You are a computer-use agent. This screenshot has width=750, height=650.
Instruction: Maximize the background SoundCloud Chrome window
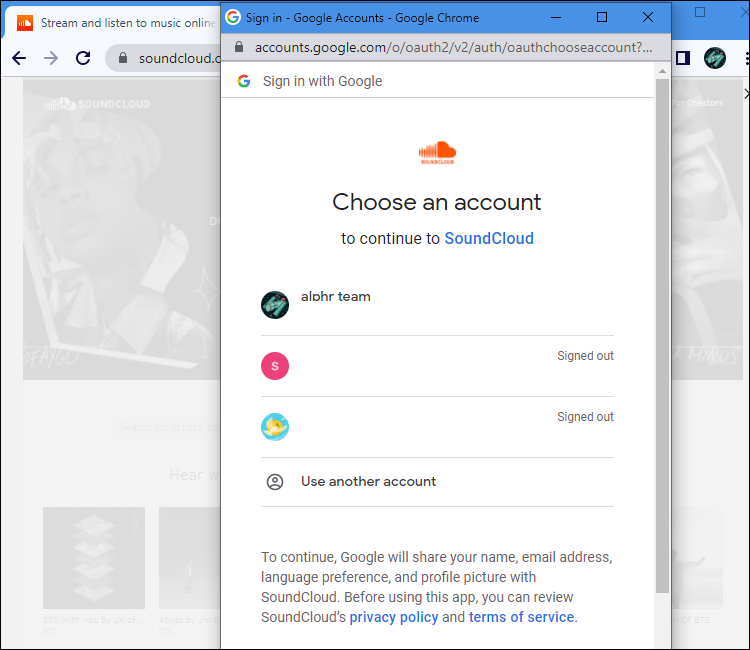point(700,12)
